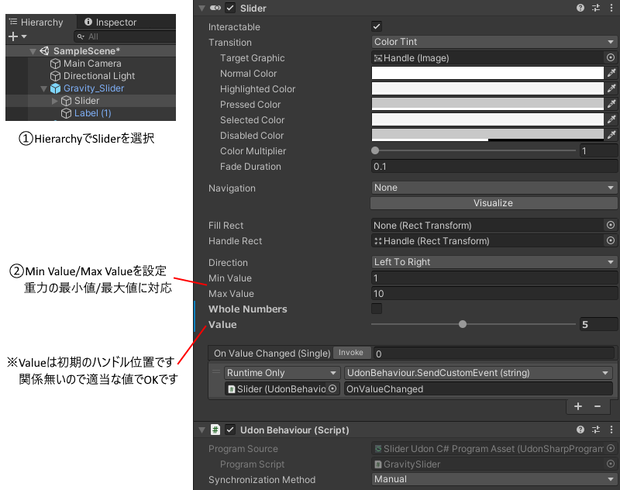This screenshot has width=620, height=490.
Task: Click the Value slider handle
Action: [463, 324]
